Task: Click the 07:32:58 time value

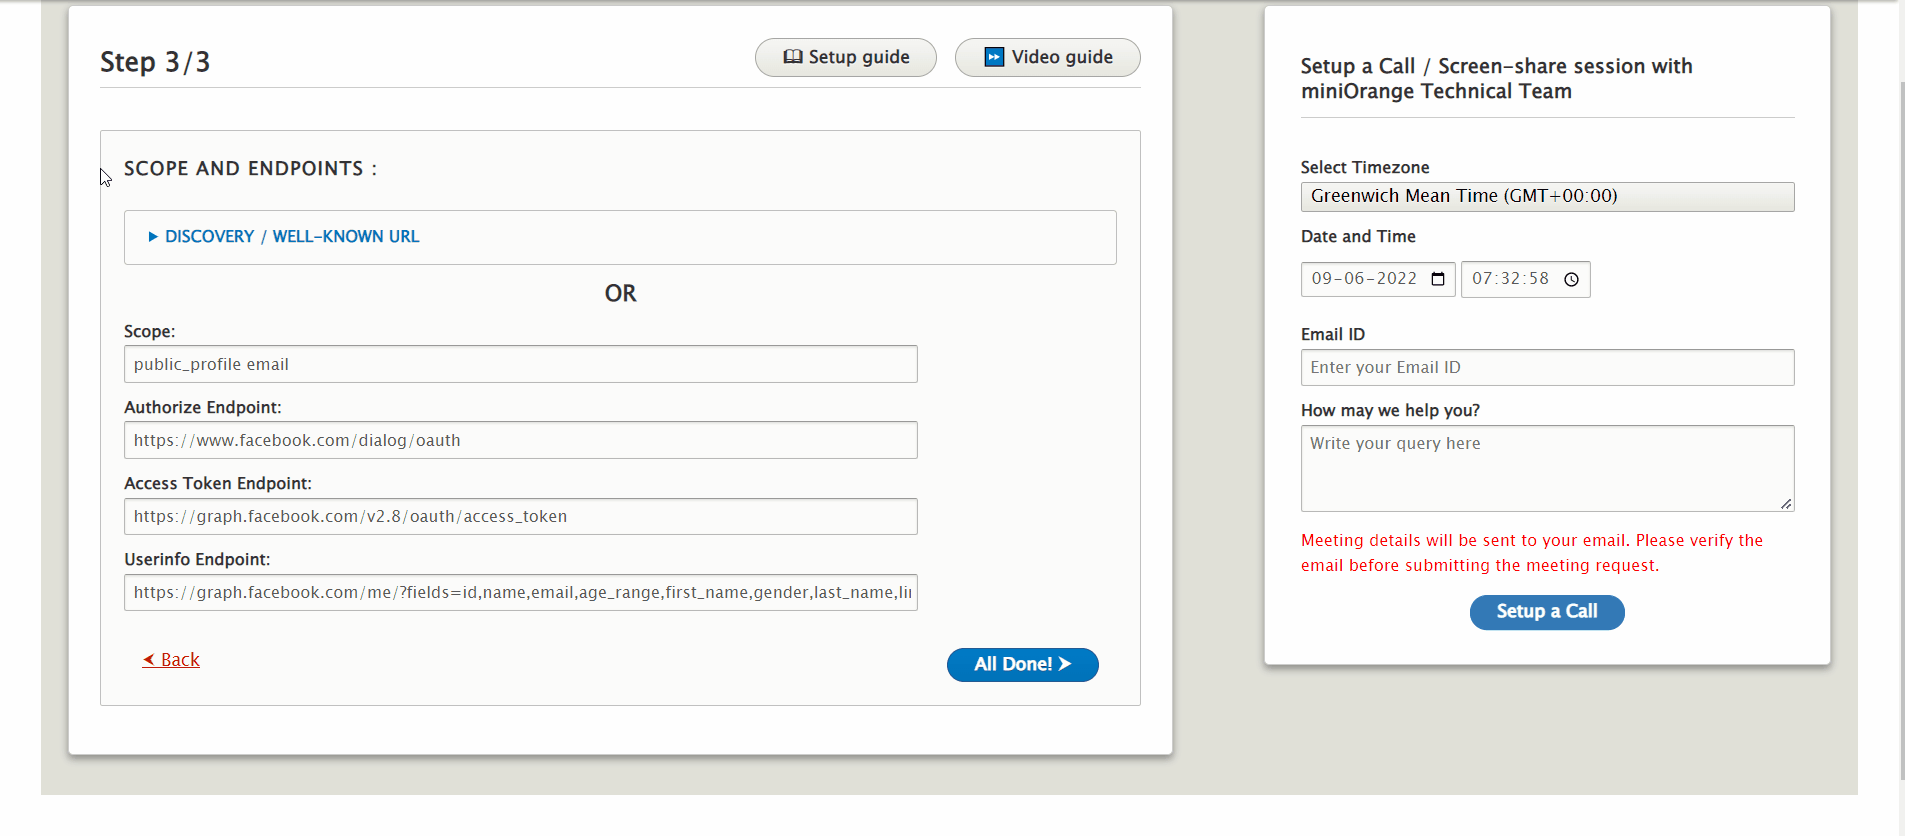Action: [1510, 279]
